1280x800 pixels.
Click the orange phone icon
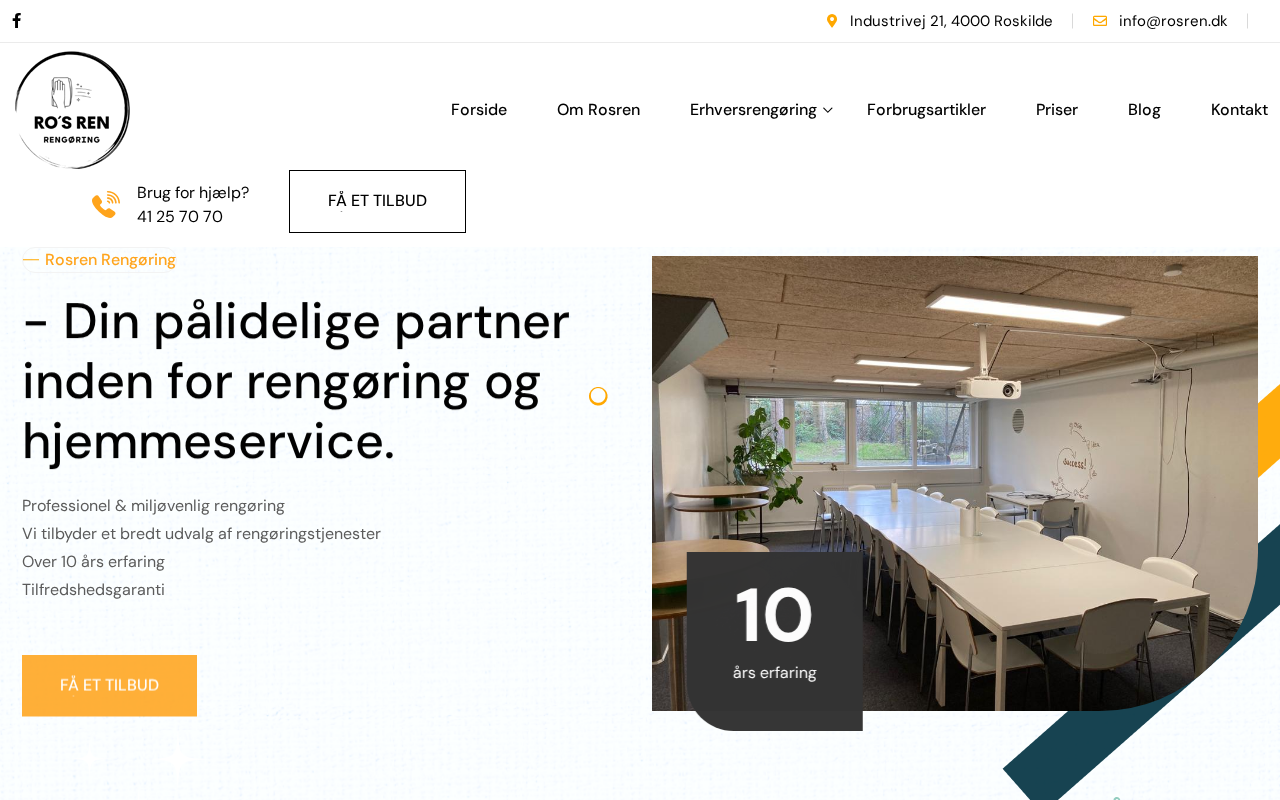click(106, 204)
